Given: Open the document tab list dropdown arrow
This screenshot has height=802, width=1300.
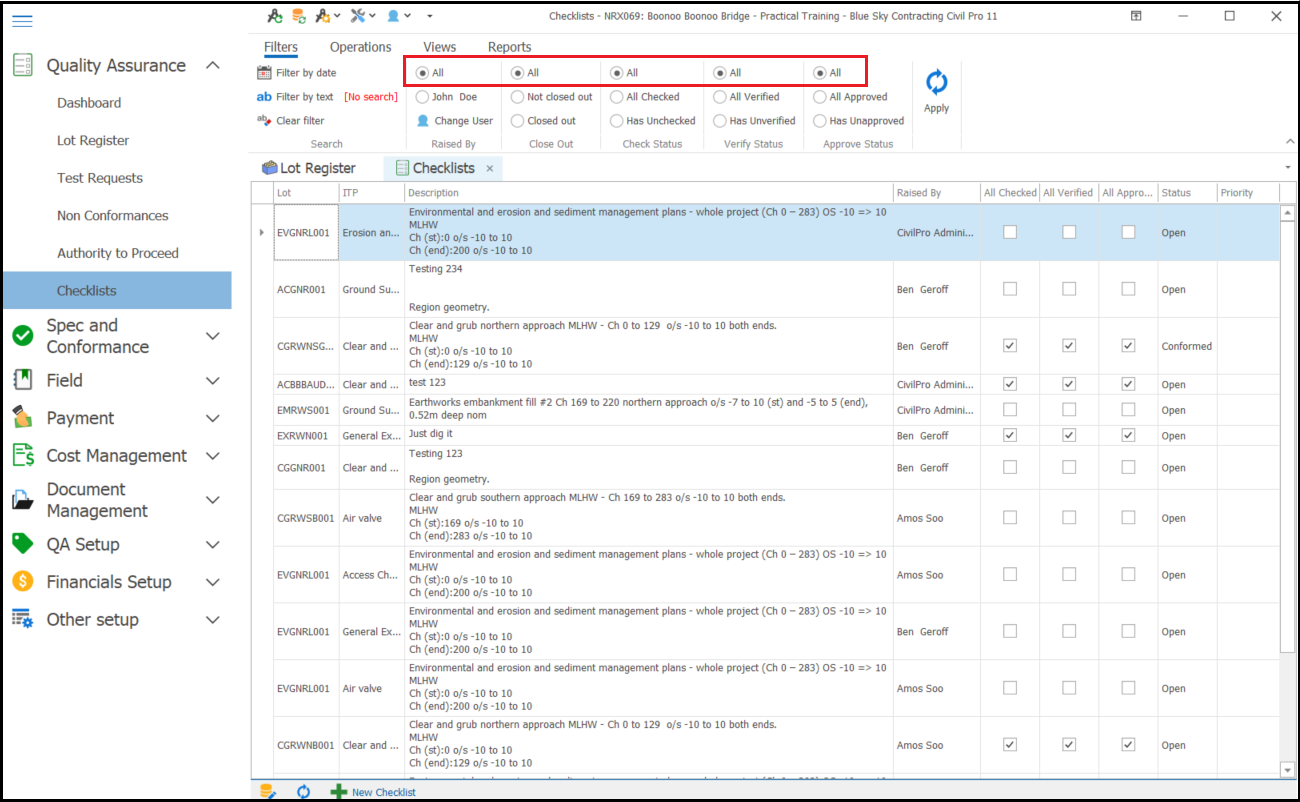Looking at the screenshot, I should (1287, 167).
